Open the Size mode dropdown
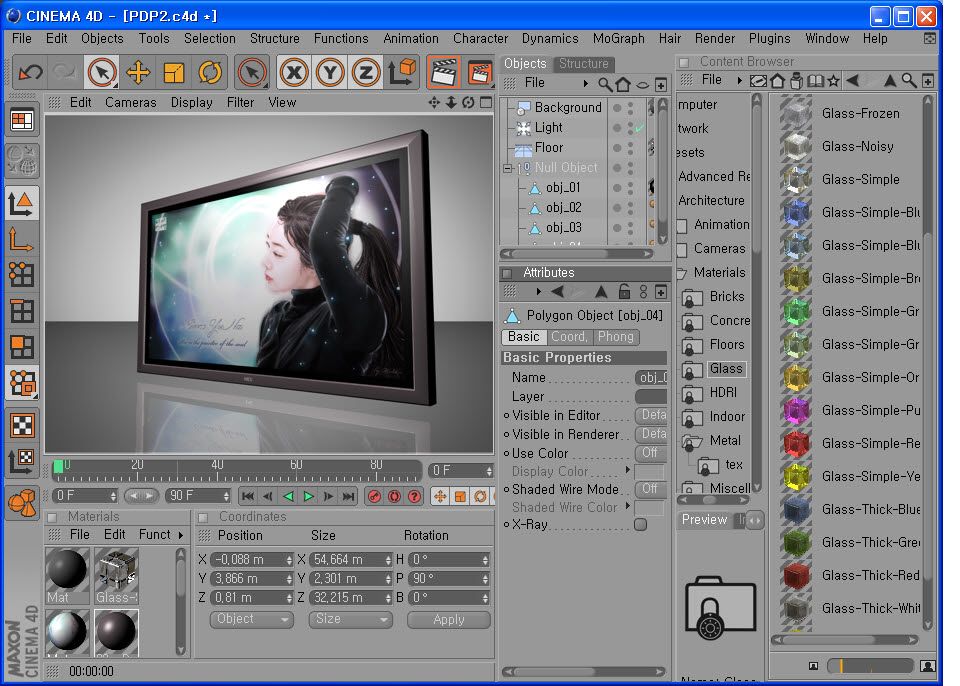This screenshot has height=686, width=960. [x=350, y=619]
